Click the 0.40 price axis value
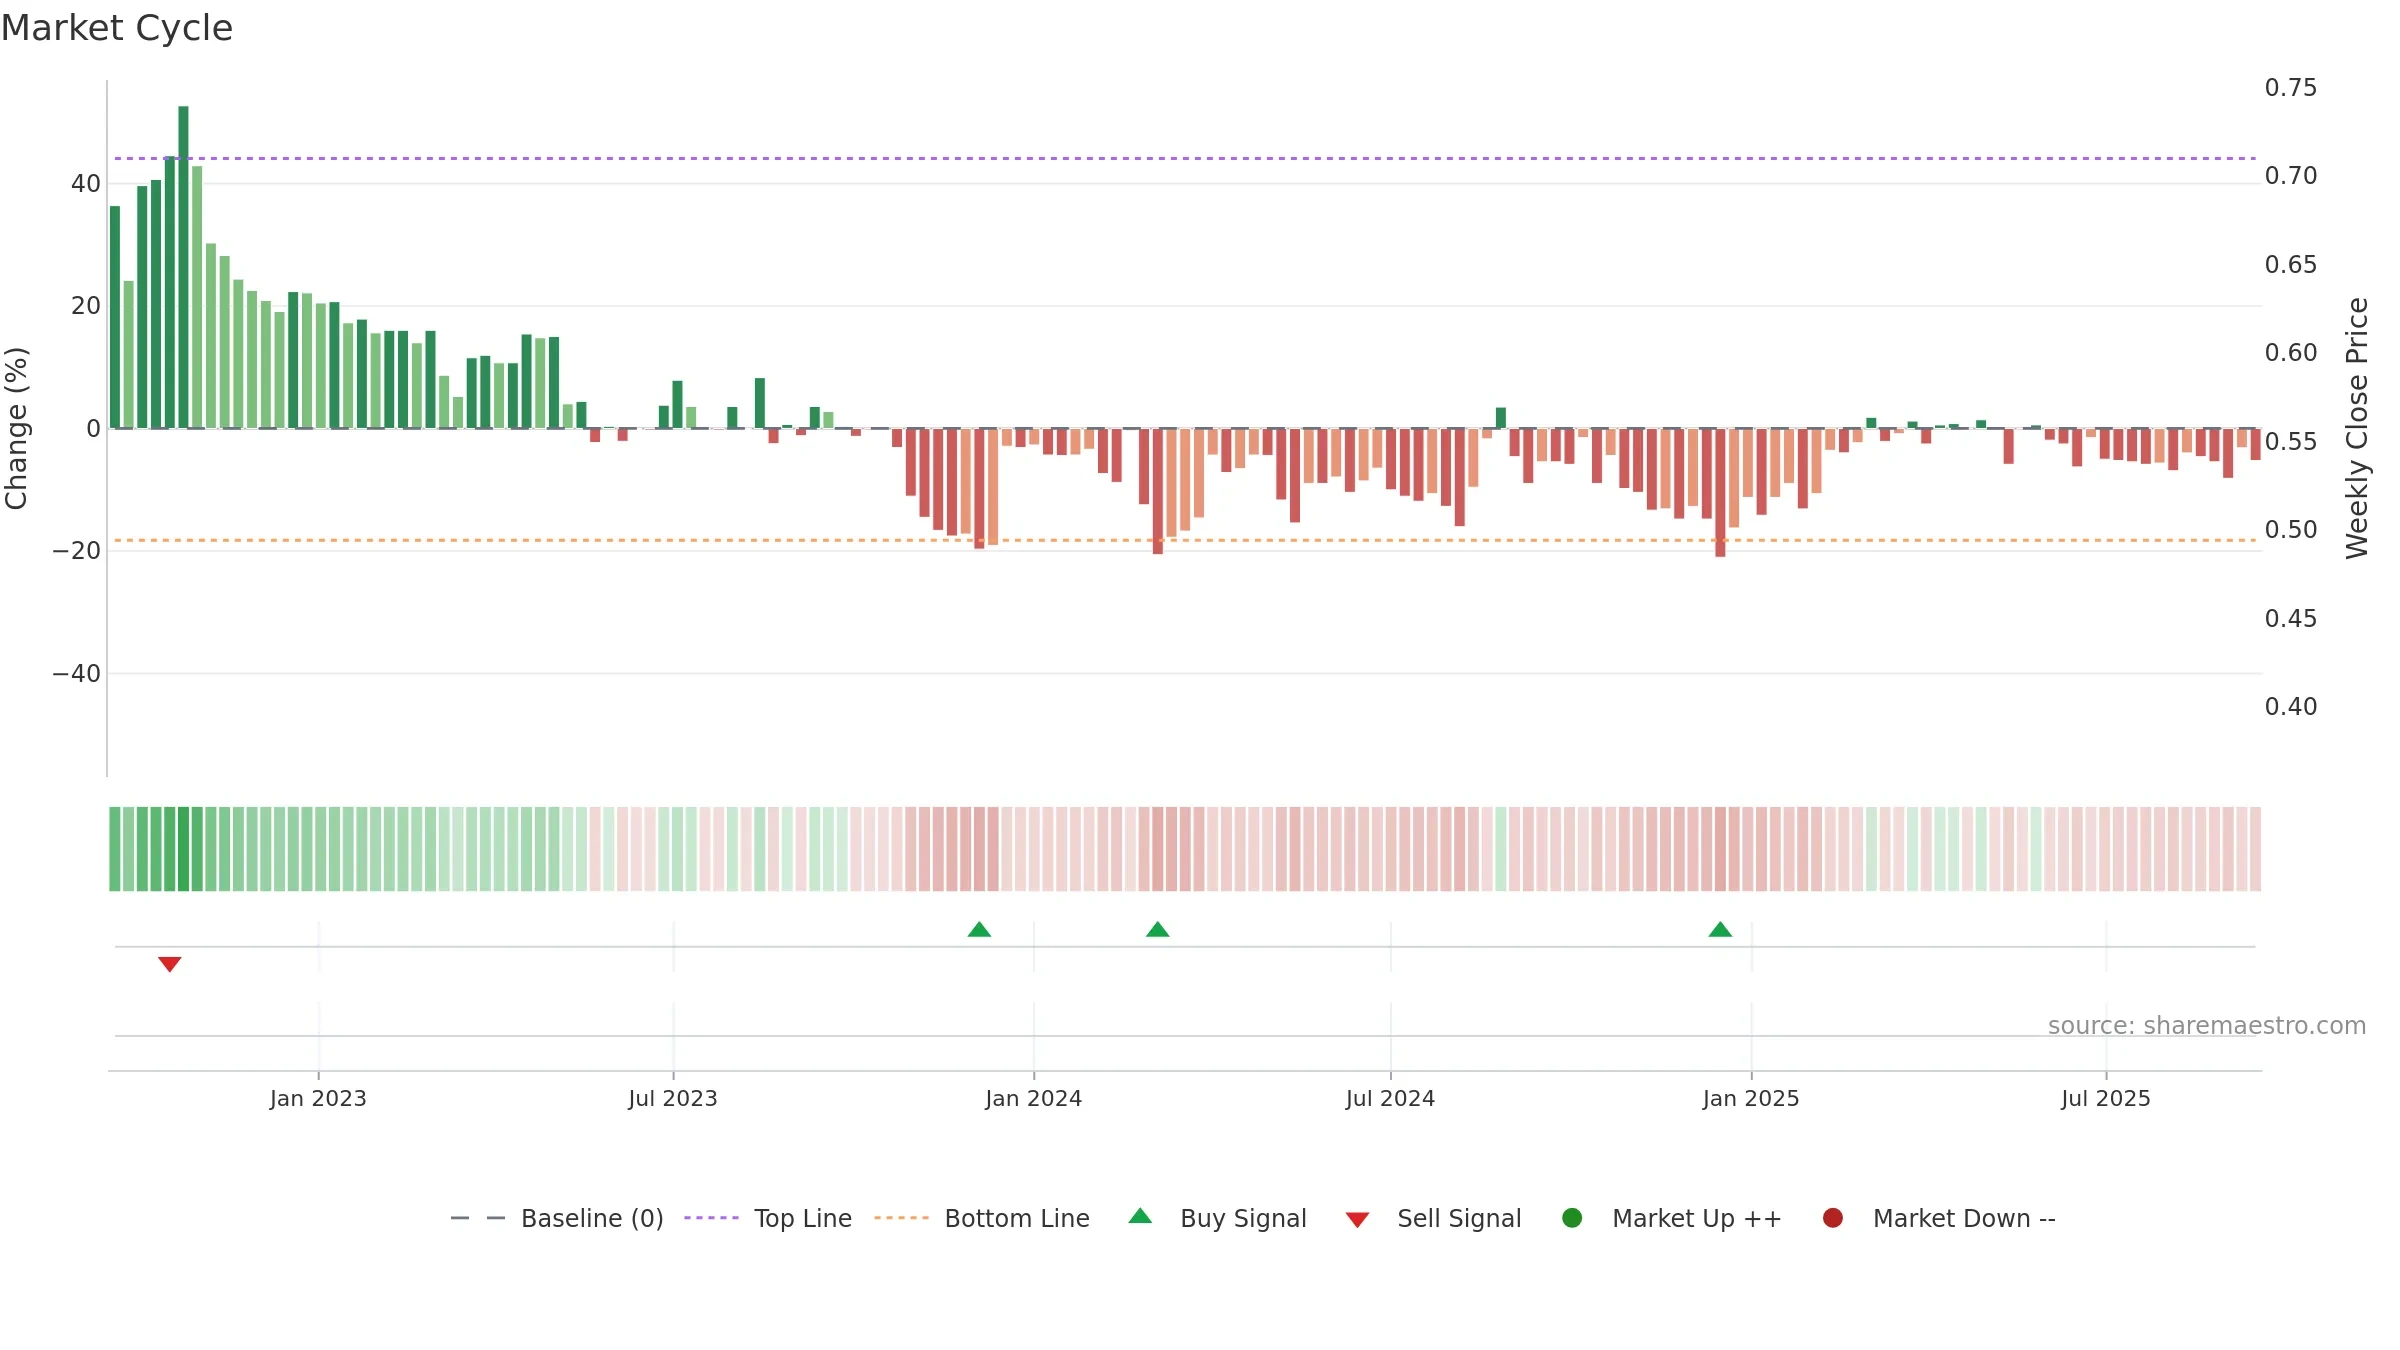 tap(2291, 707)
